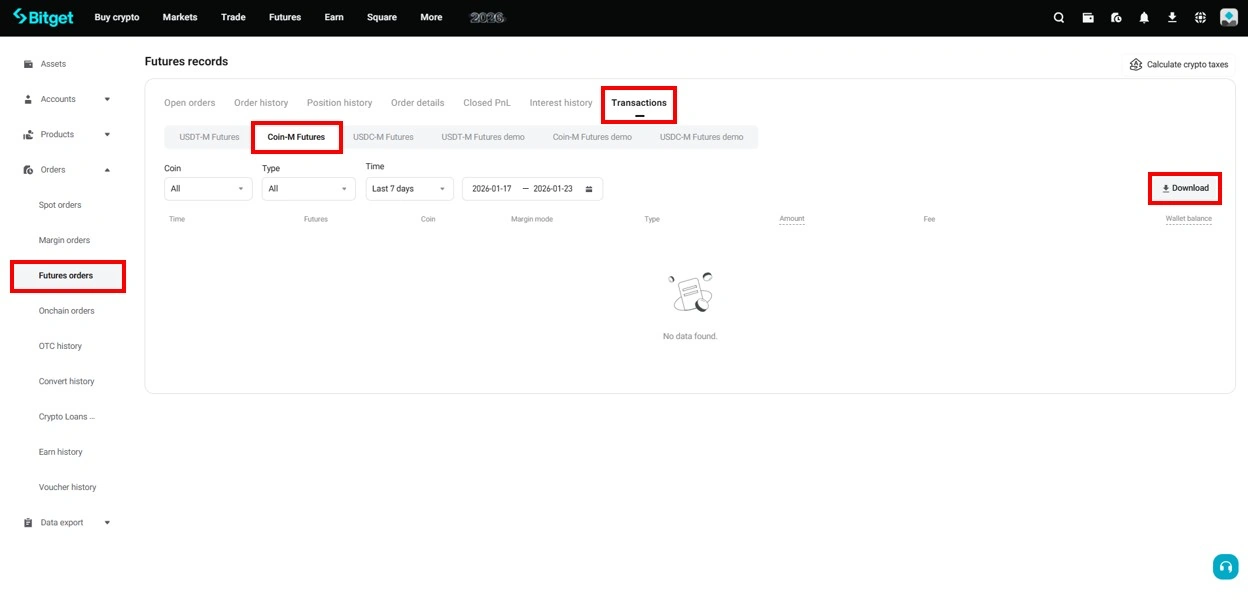Open Buy crypto menu
1248x604 pixels.
[117, 17]
